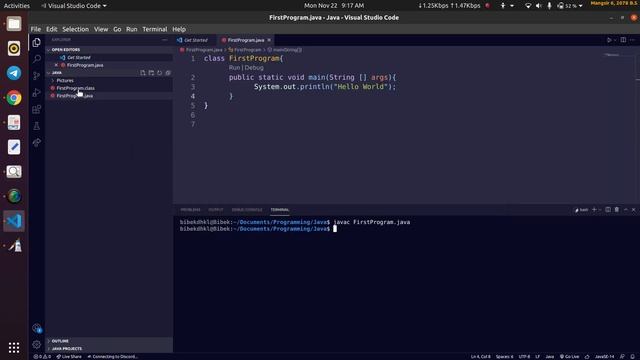Image resolution: width=640 pixels, height=360 pixels.
Task: Open the Terminal menu
Action: pos(155,29)
